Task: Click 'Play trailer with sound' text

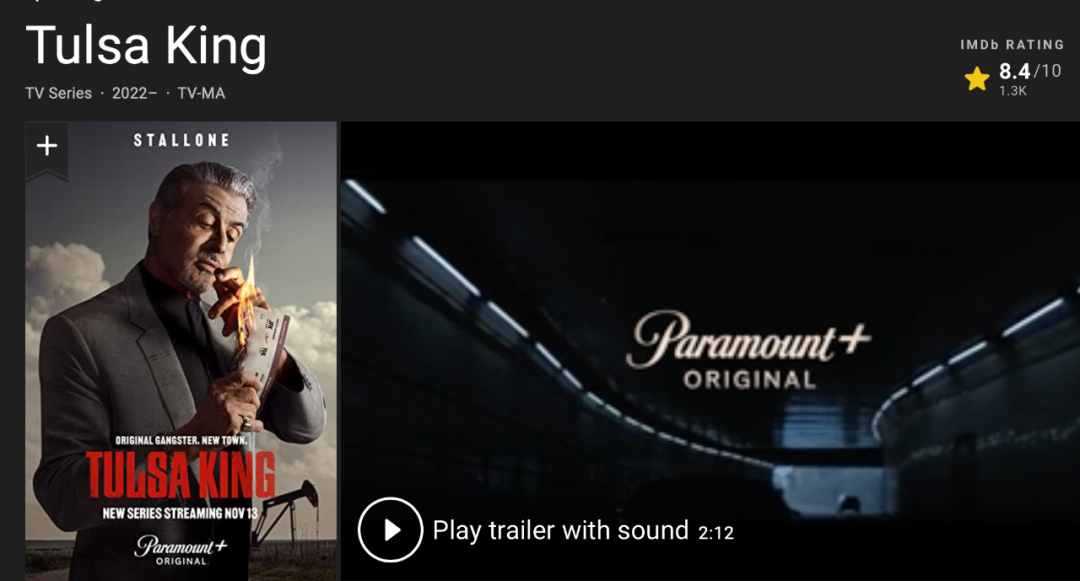Action: coord(561,531)
